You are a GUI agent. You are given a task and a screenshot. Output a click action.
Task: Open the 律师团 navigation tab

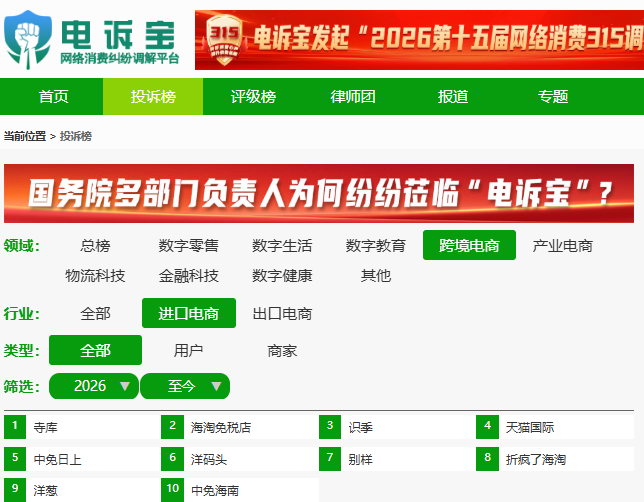(353, 97)
